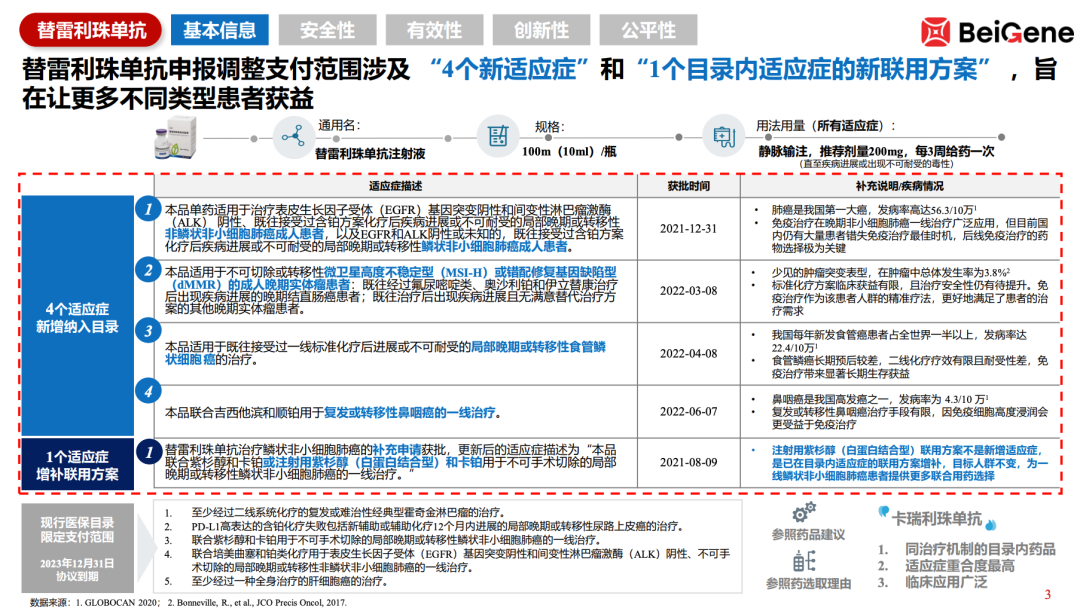Click the 4个适应症 新增纳入目录 blue block
This screenshot has width=1080, height=611.
[77, 315]
